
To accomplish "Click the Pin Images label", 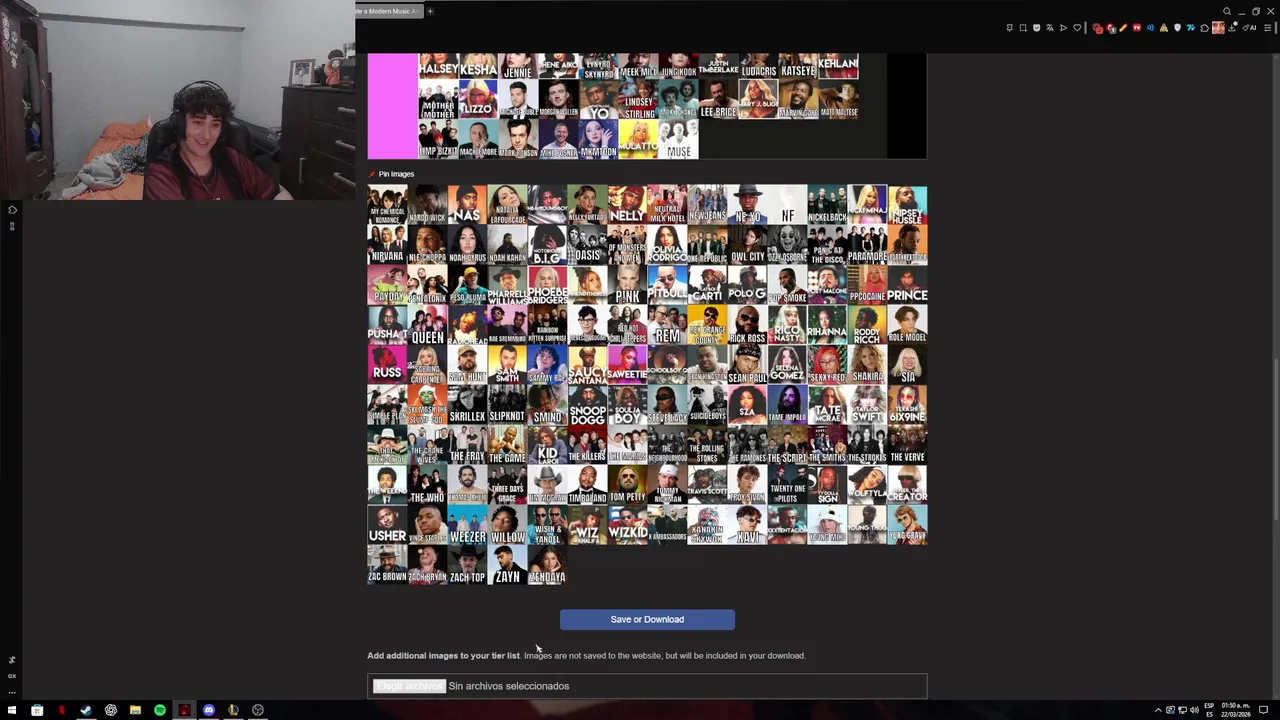I will click(x=396, y=174).
